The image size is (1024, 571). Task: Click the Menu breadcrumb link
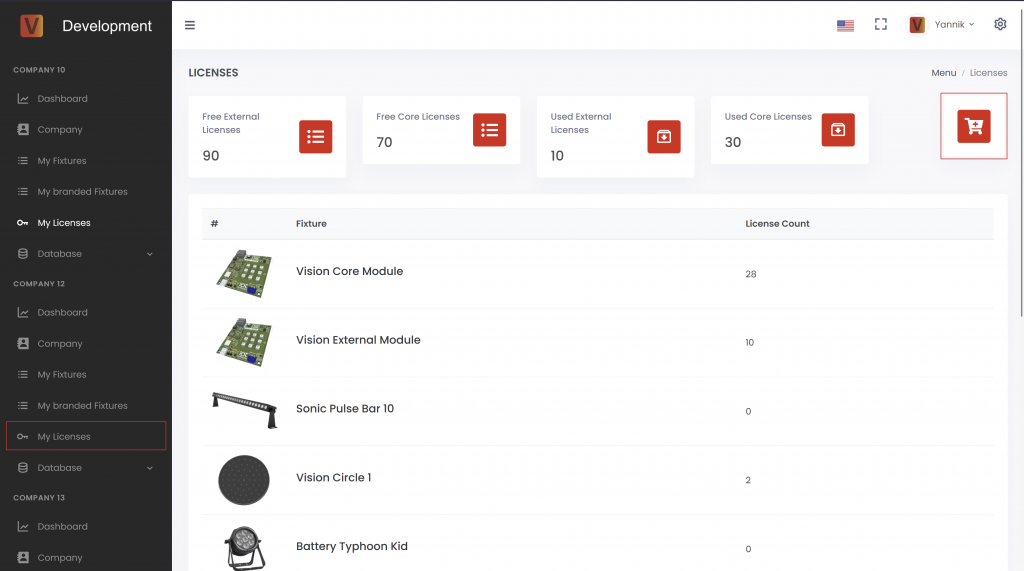(x=943, y=73)
